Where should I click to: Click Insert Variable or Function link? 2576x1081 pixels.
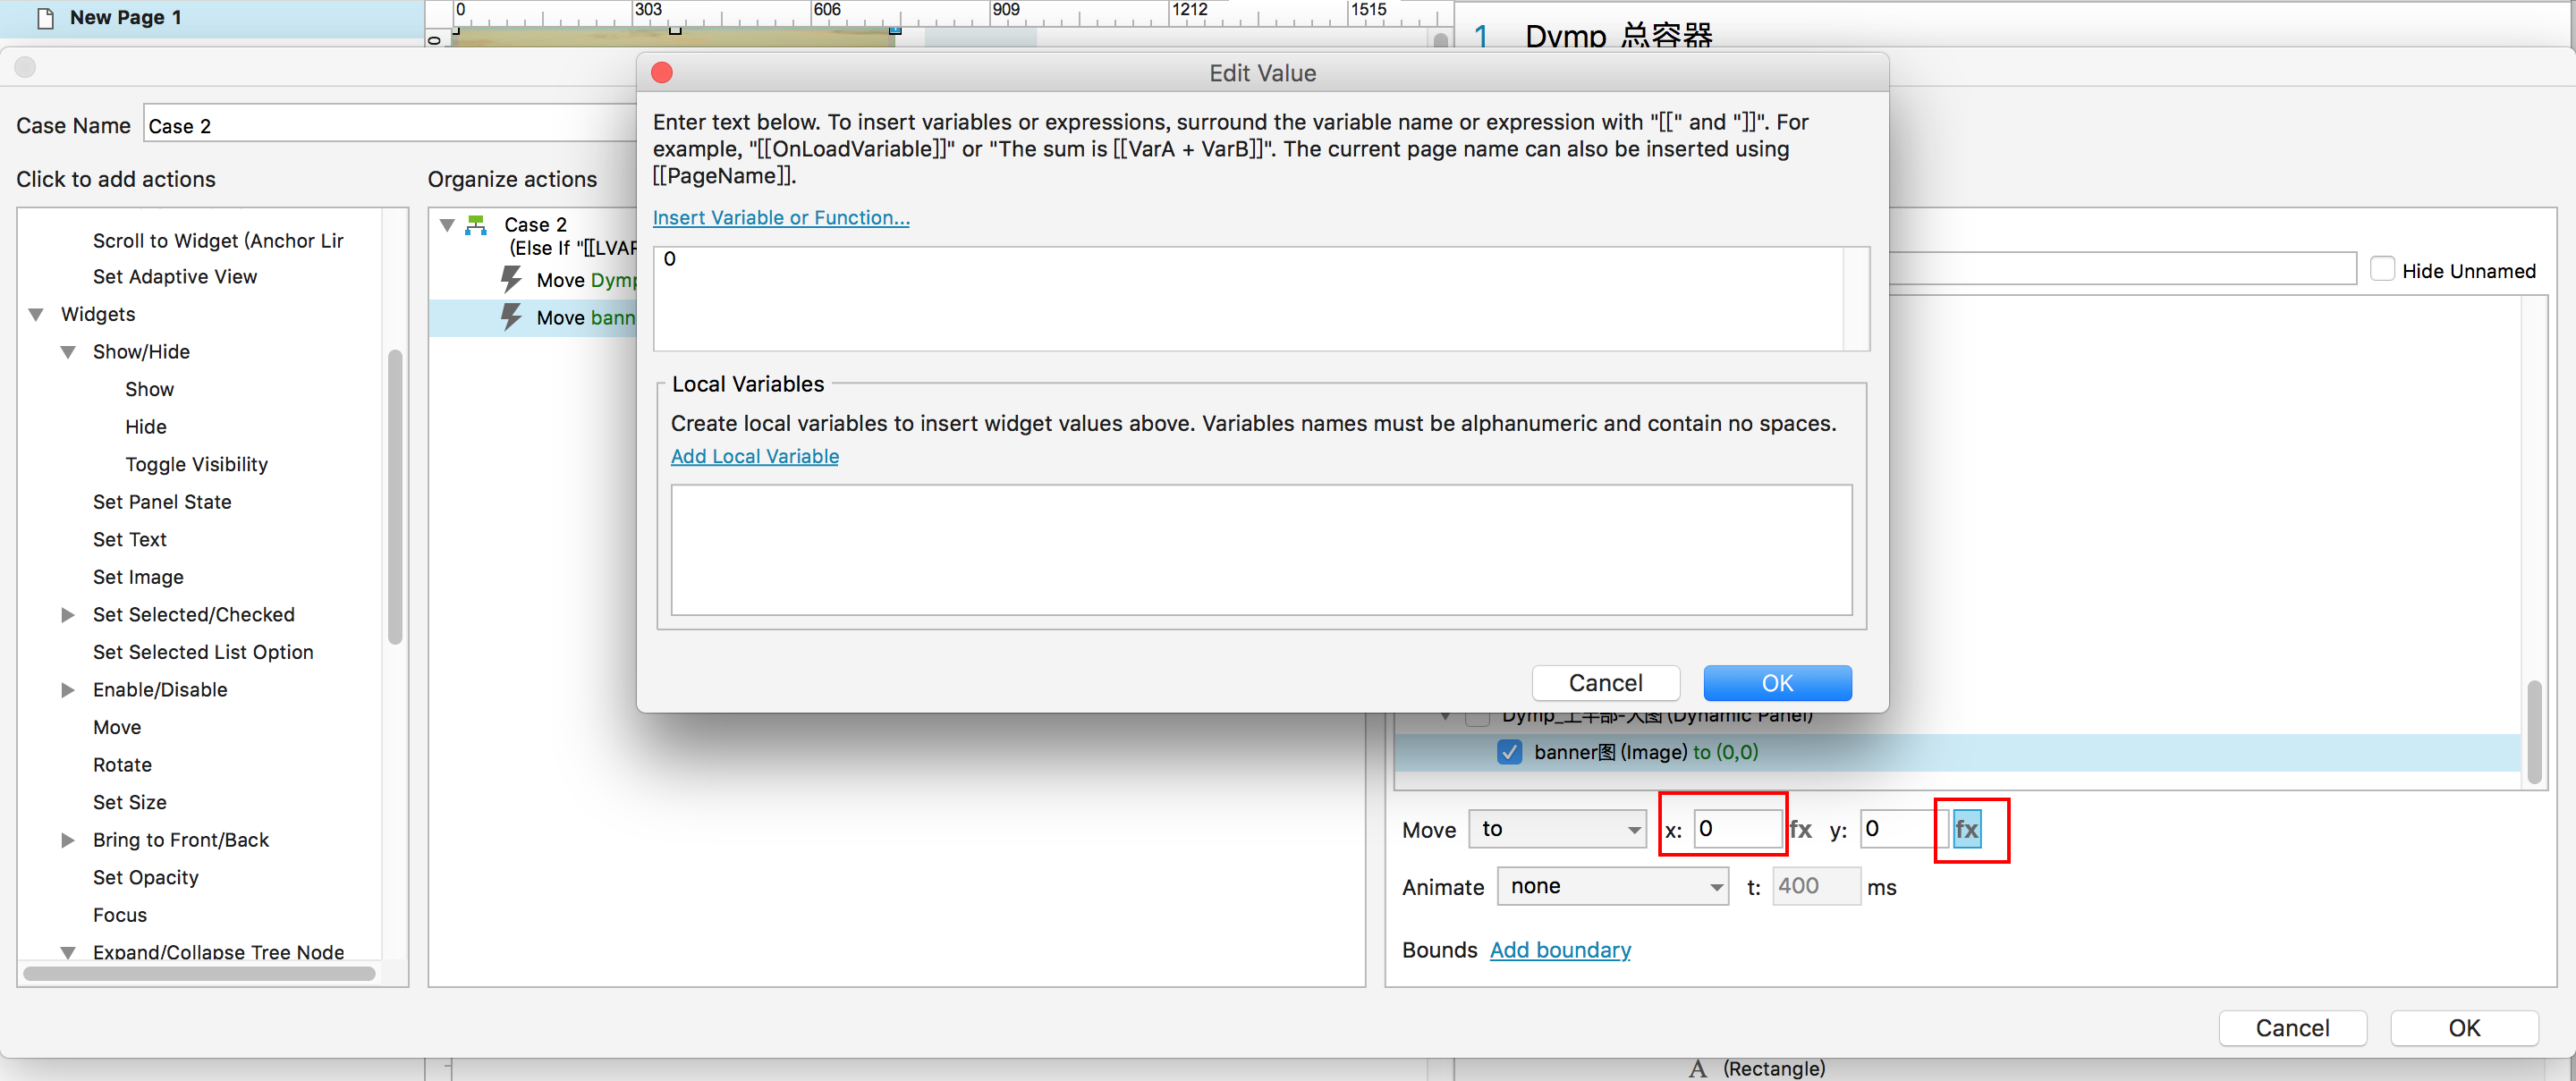[780, 217]
